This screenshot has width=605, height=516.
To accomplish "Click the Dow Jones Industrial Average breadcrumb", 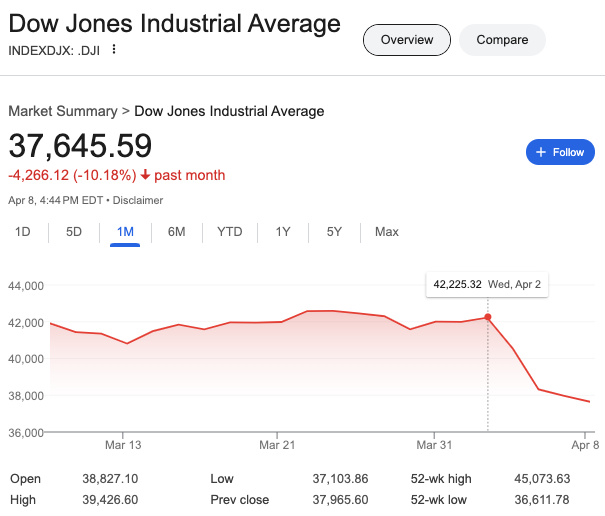I will 229,111.
